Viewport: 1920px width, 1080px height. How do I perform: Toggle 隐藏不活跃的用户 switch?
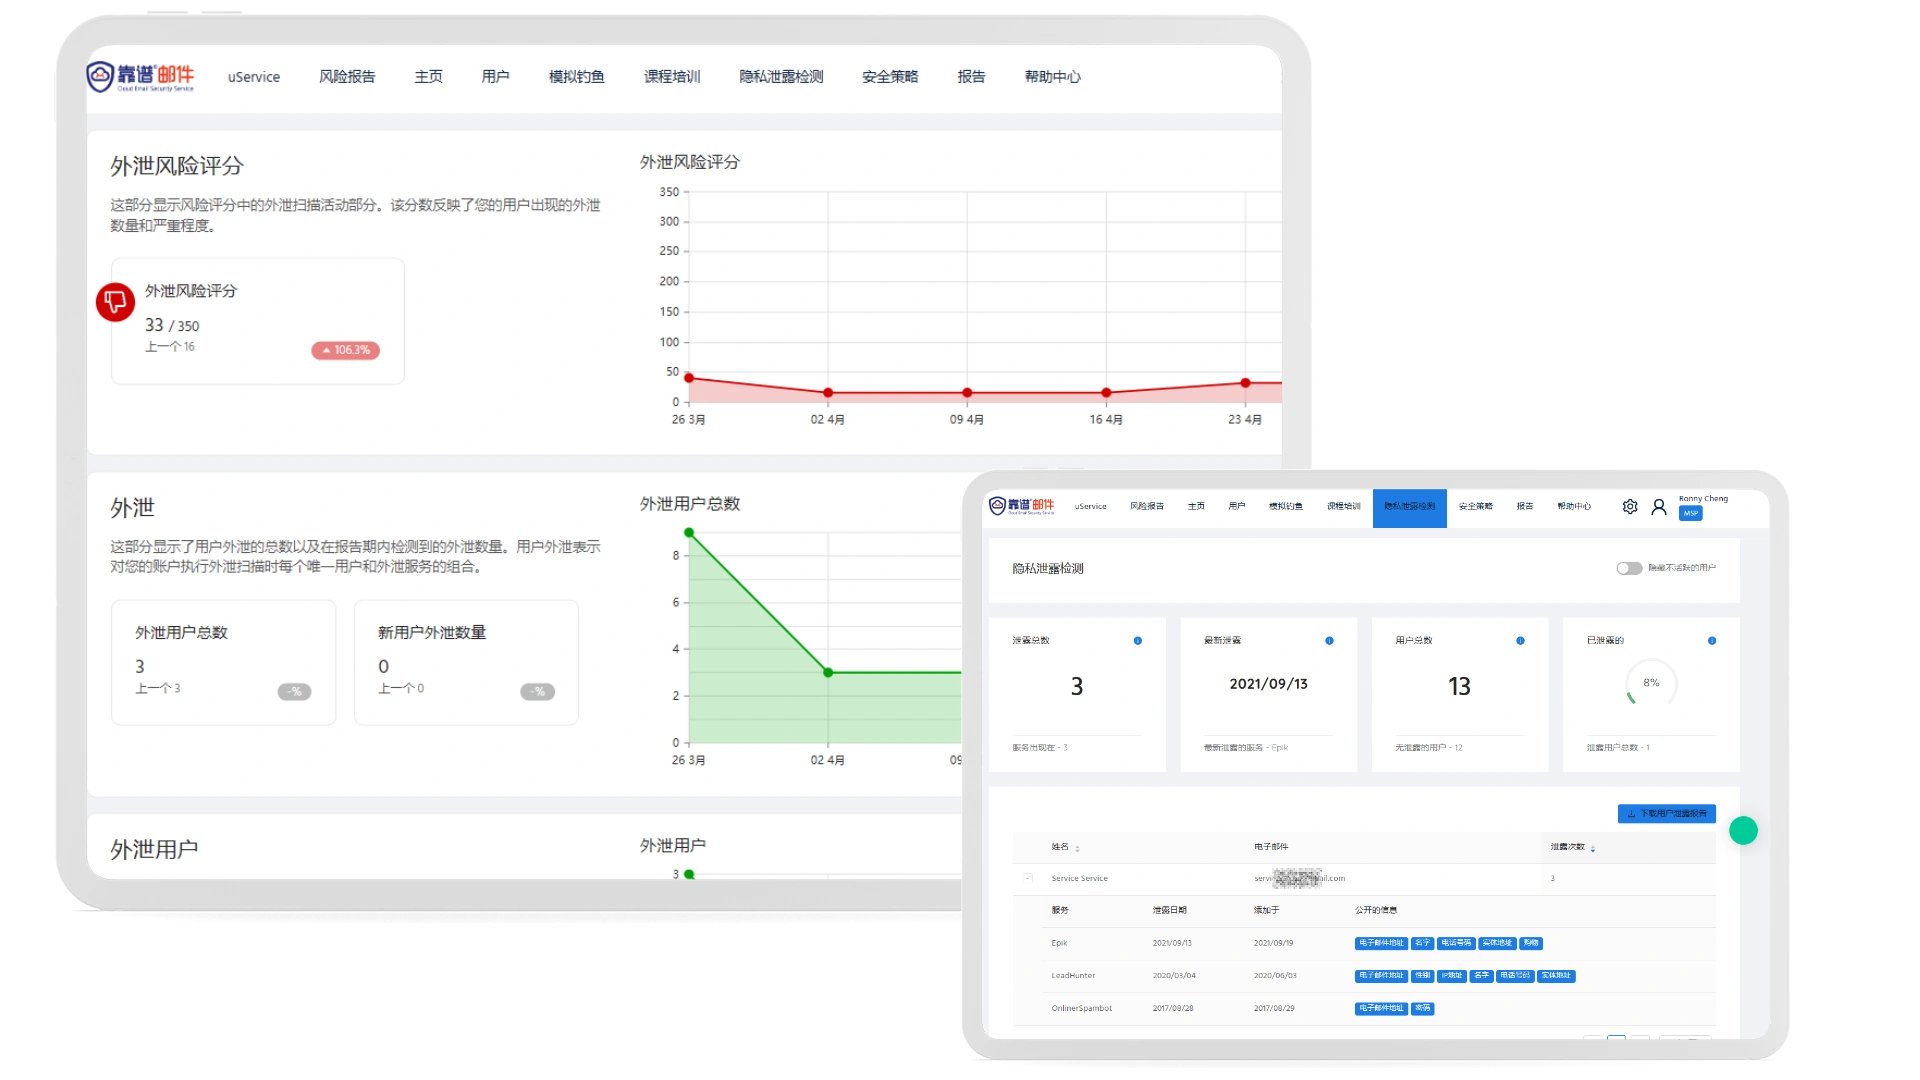[1628, 568]
